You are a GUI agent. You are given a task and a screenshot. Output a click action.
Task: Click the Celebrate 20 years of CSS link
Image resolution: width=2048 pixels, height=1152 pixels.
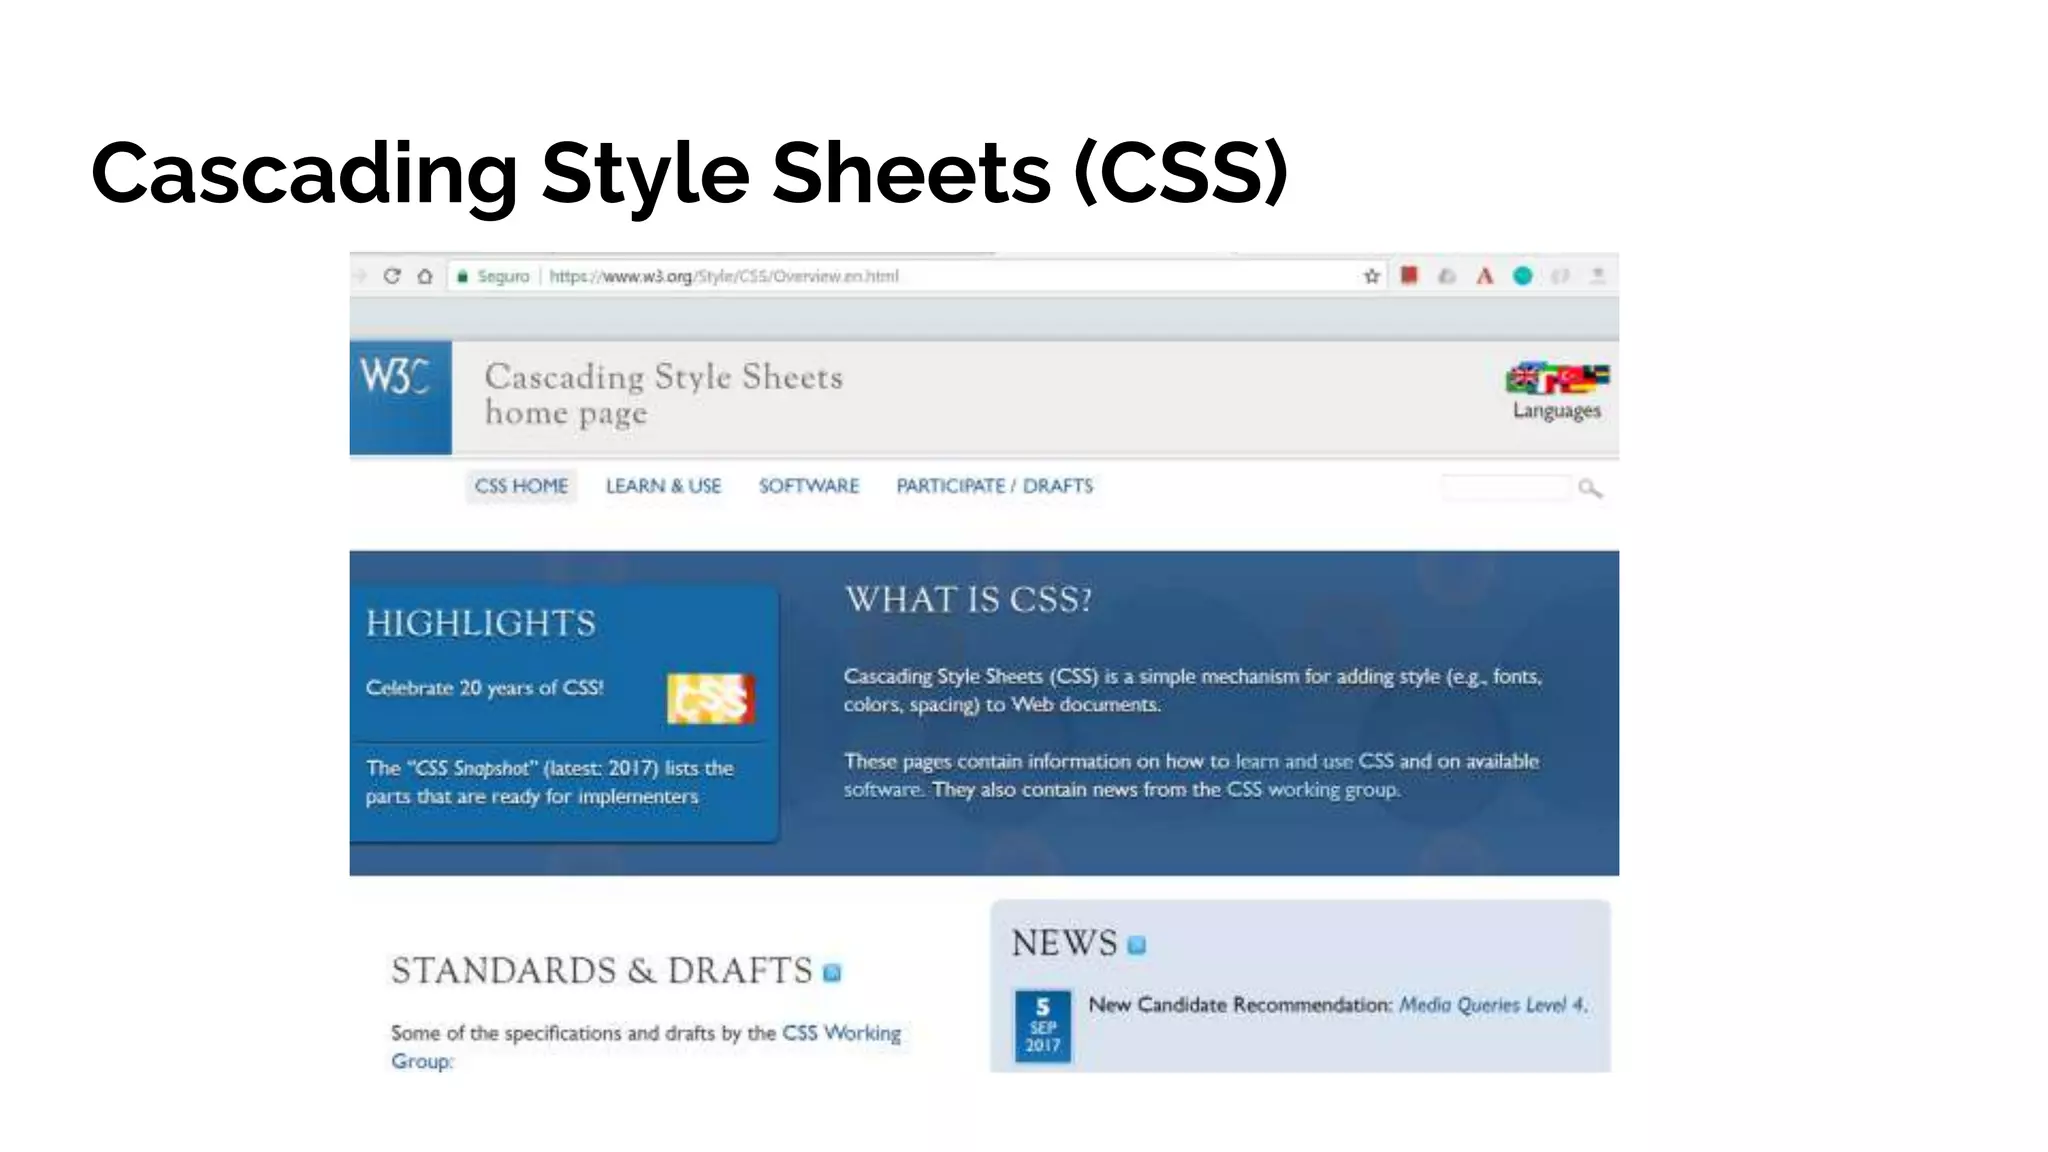pos(484,688)
